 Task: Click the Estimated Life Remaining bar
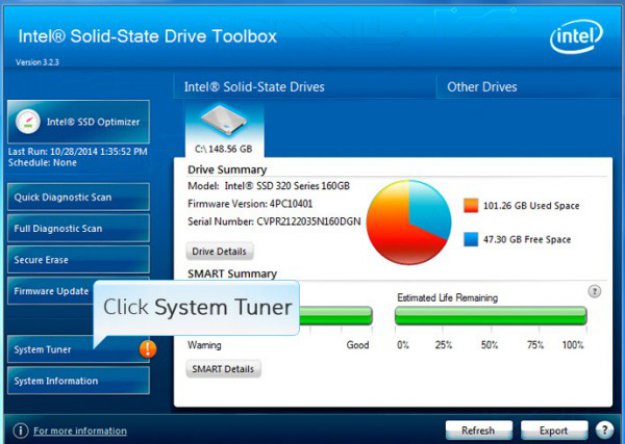(490, 317)
